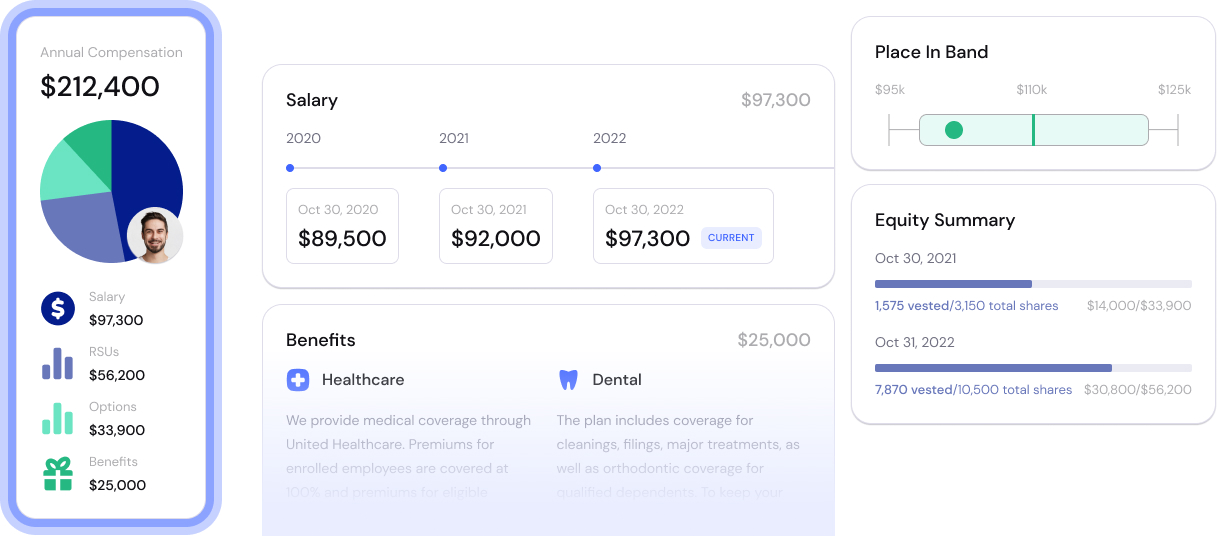
Task: Click the Oct 31, 2022 equity progress bar
Action: tap(1033, 368)
